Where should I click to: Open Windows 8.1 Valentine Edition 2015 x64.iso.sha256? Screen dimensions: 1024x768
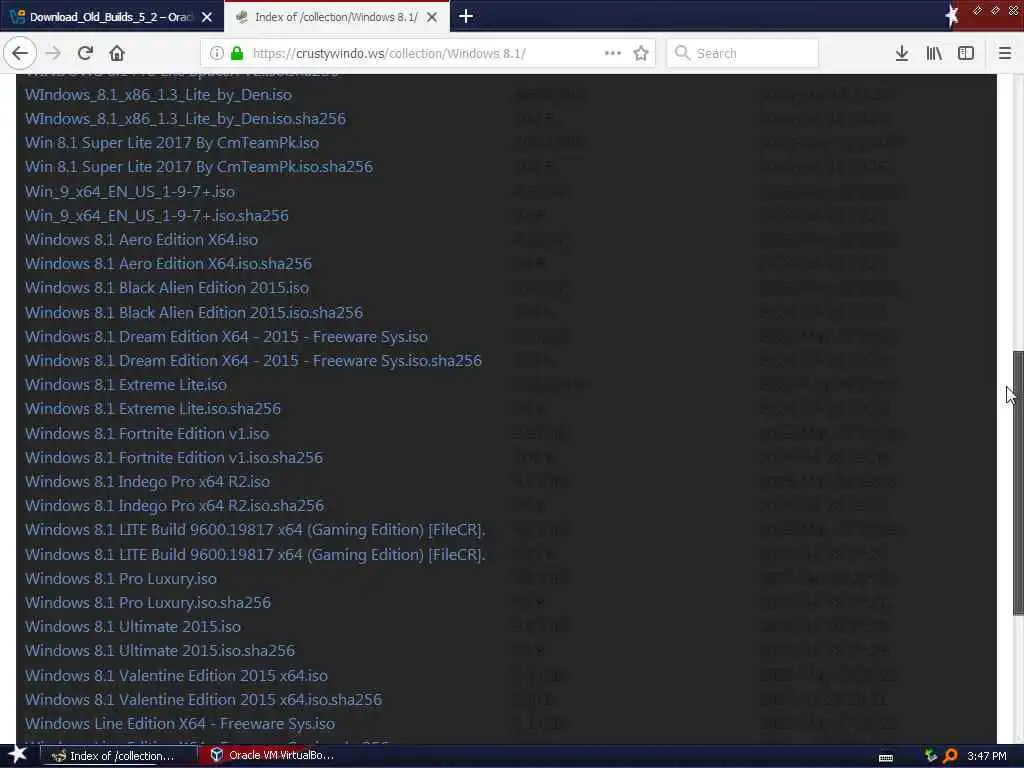[x=204, y=701]
